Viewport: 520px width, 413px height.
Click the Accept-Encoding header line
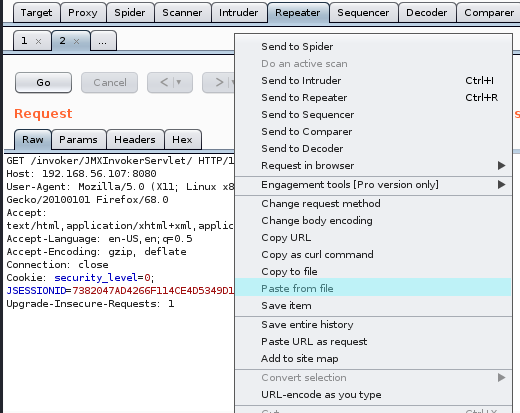pyautogui.click(x=96, y=252)
